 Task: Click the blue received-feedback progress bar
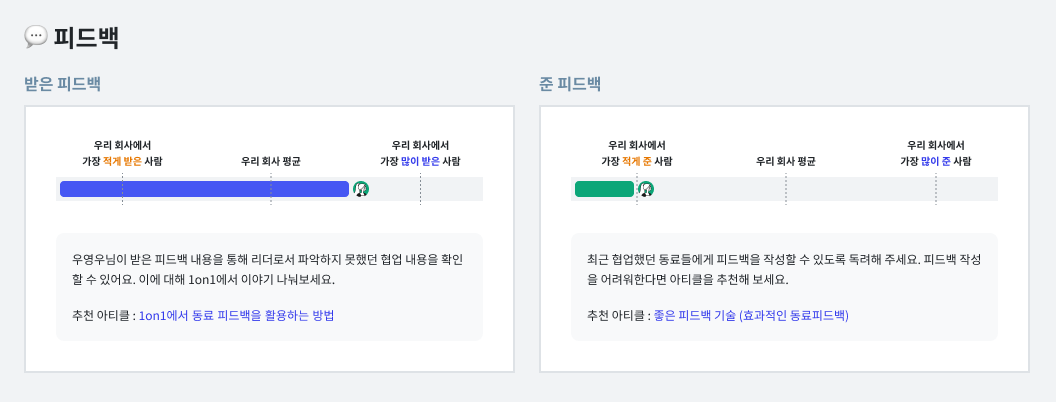pyautogui.click(x=204, y=189)
